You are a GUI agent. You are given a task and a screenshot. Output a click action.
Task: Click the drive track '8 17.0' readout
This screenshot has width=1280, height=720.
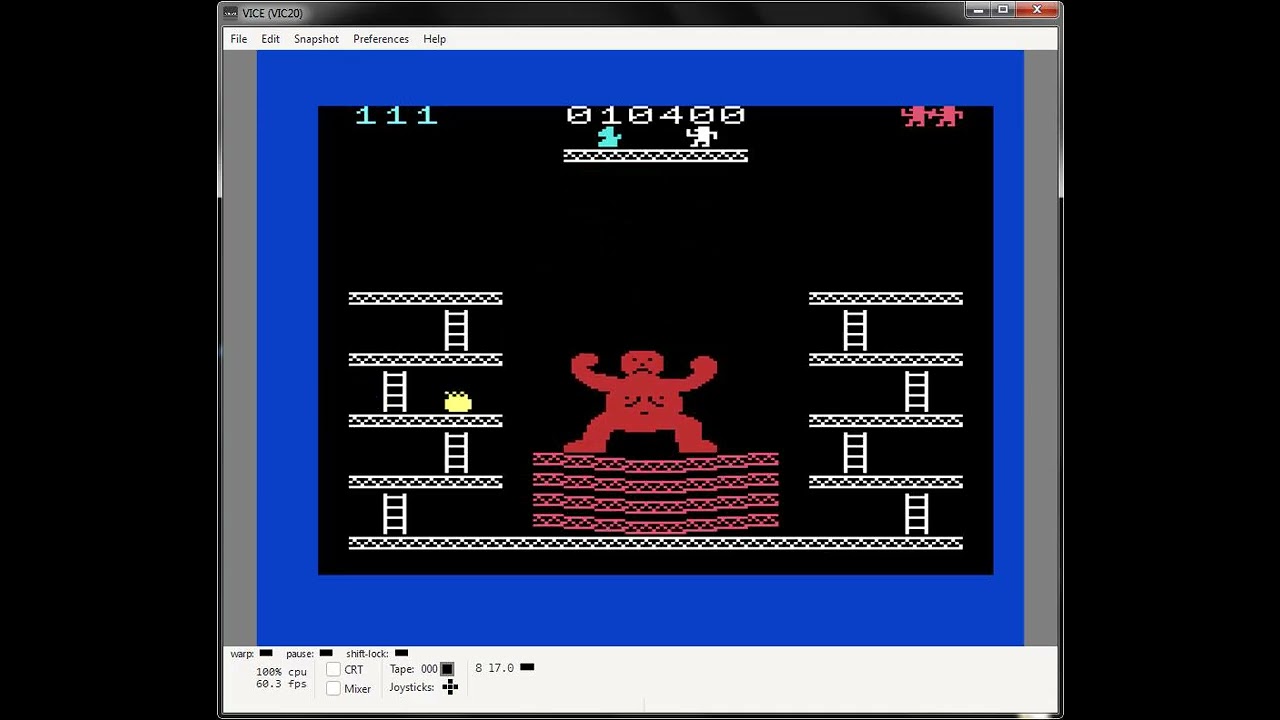click(x=494, y=668)
